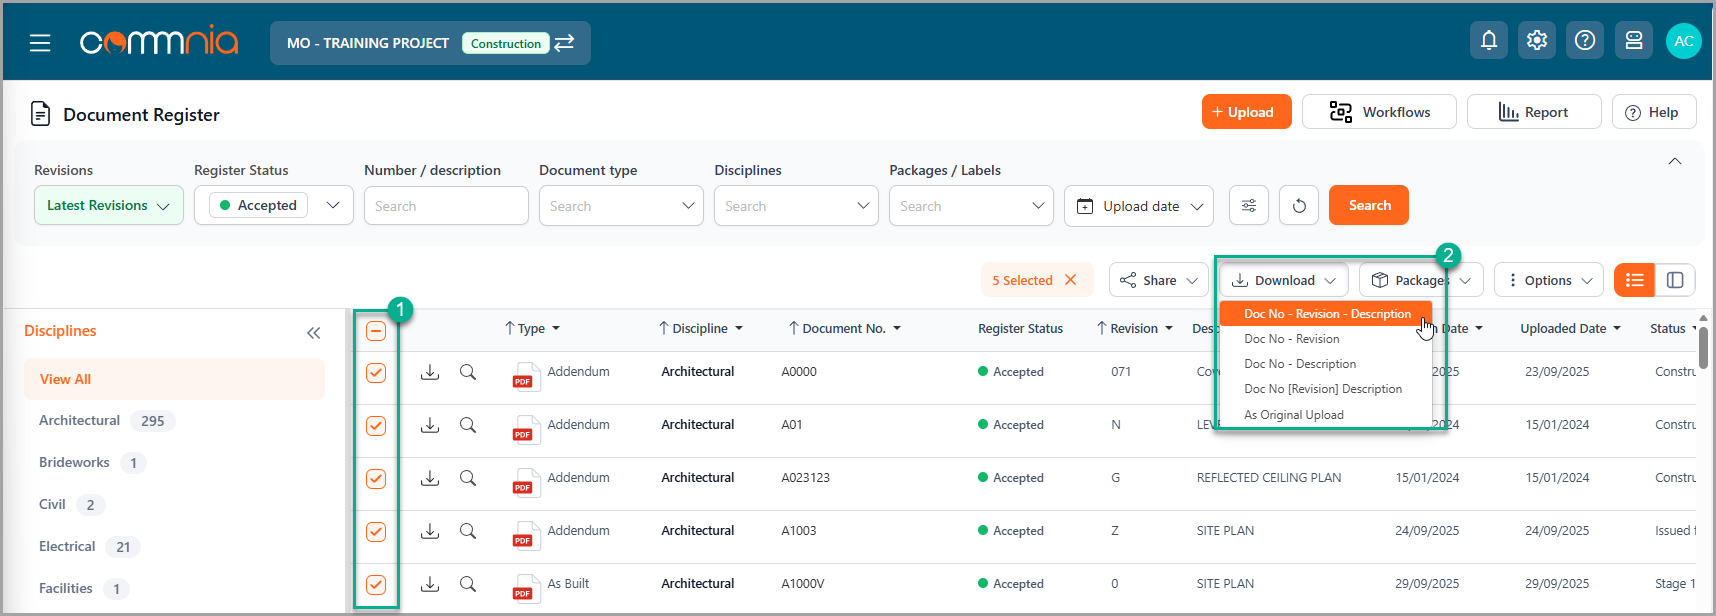The height and width of the screenshot is (616, 1716).
Task: Click the reset filters refresh icon
Action: pyautogui.click(x=1299, y=206)
